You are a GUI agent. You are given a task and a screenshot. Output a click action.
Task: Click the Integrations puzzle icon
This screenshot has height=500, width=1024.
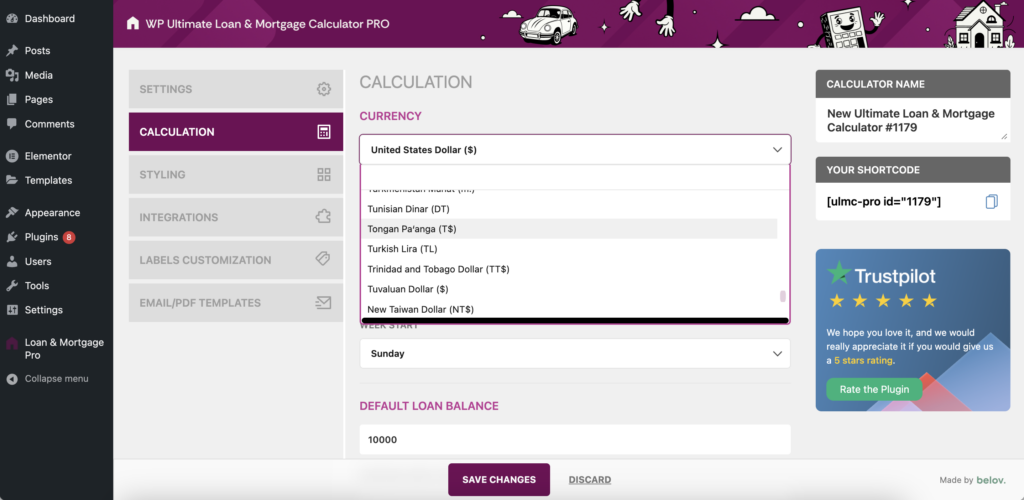click(323, 217)
